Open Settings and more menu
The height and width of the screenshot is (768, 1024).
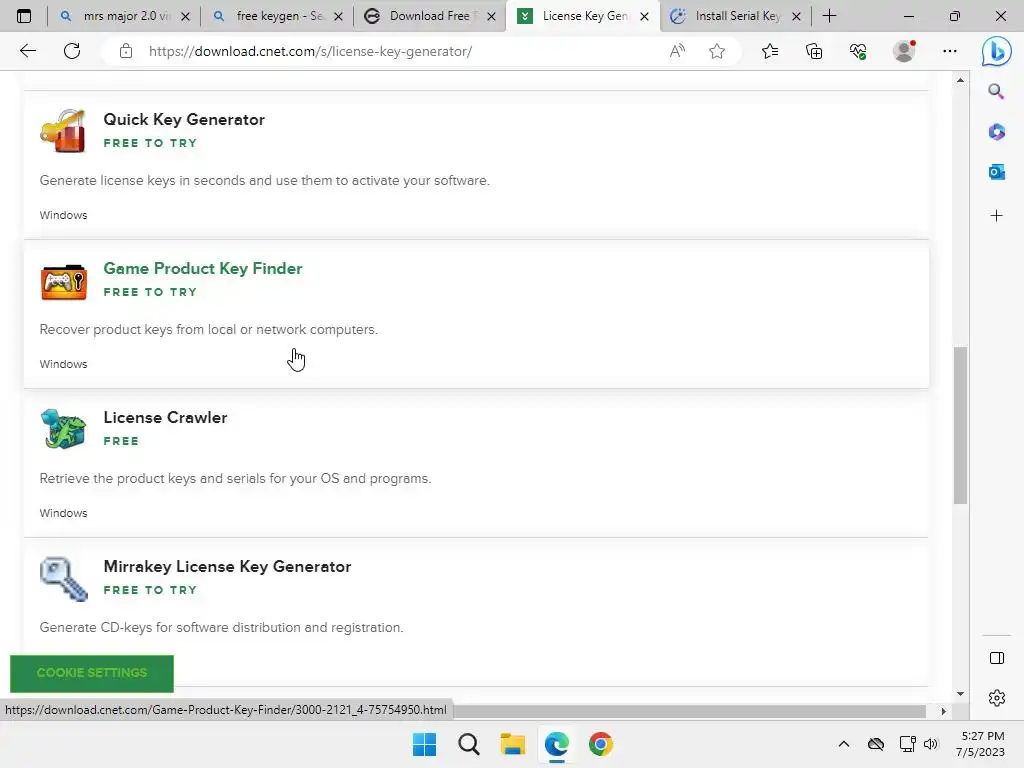click(x=950, y=51)
